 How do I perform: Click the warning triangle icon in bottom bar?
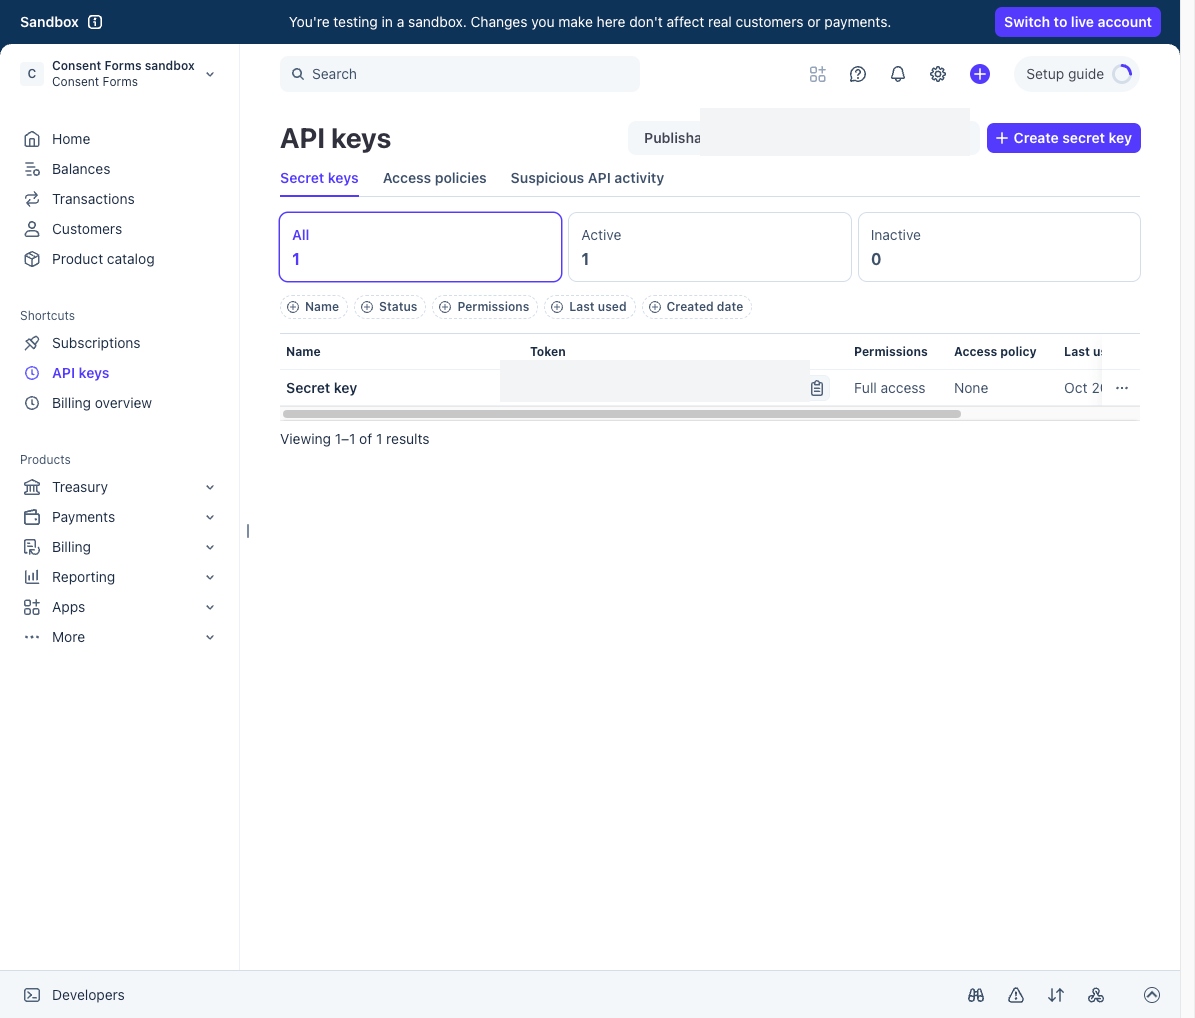coord(1016,995)
